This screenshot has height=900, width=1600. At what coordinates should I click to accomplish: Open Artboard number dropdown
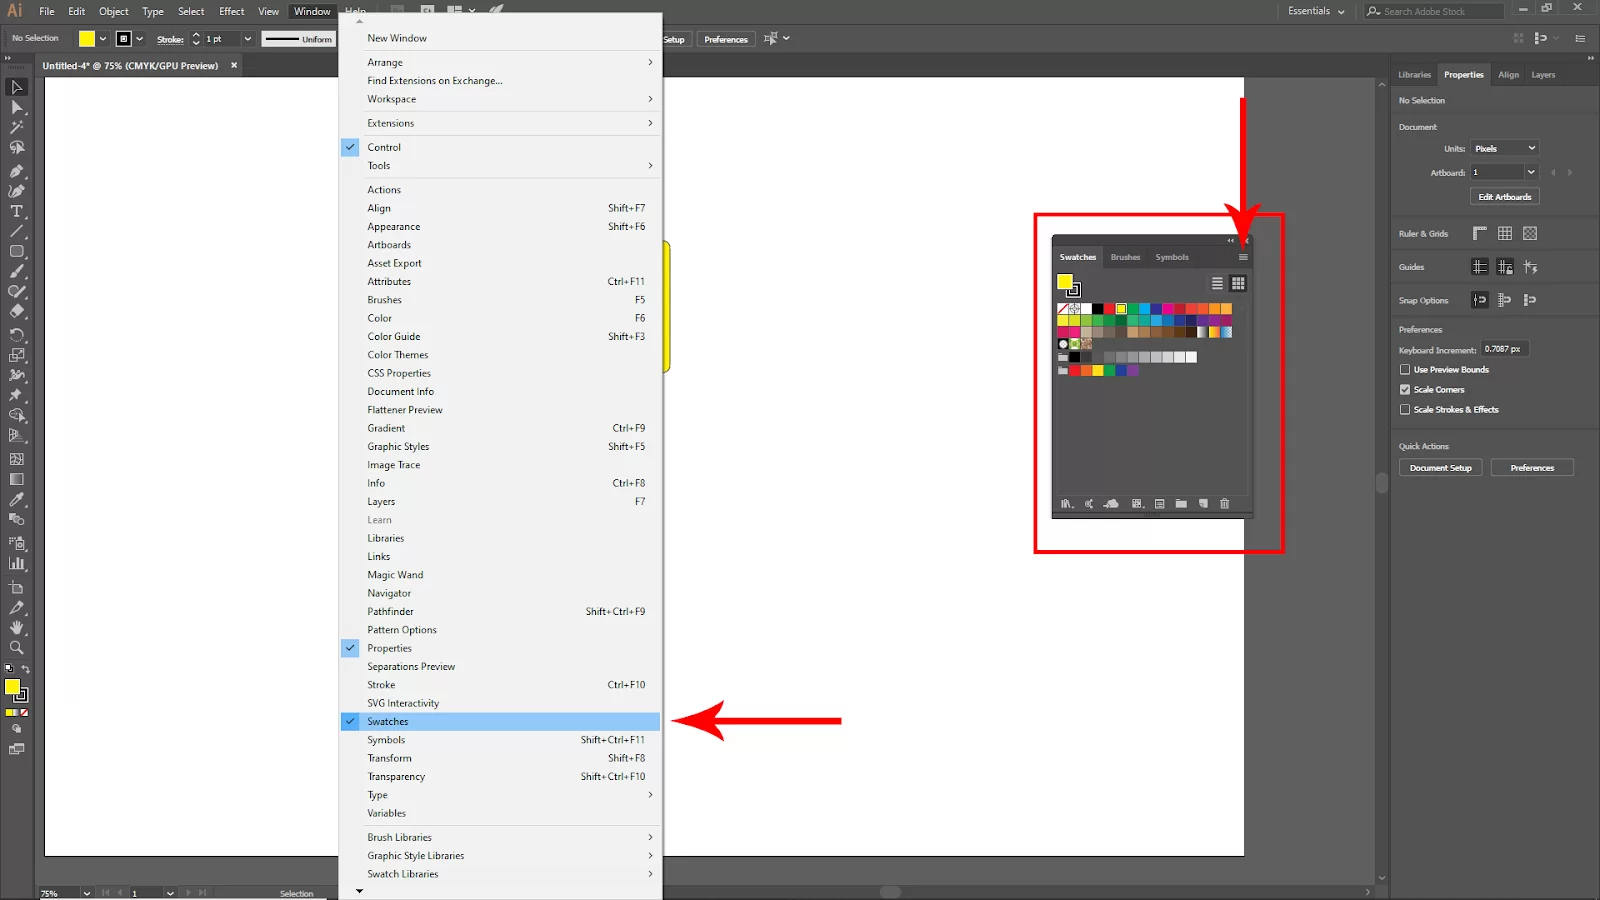(1531, 172)
